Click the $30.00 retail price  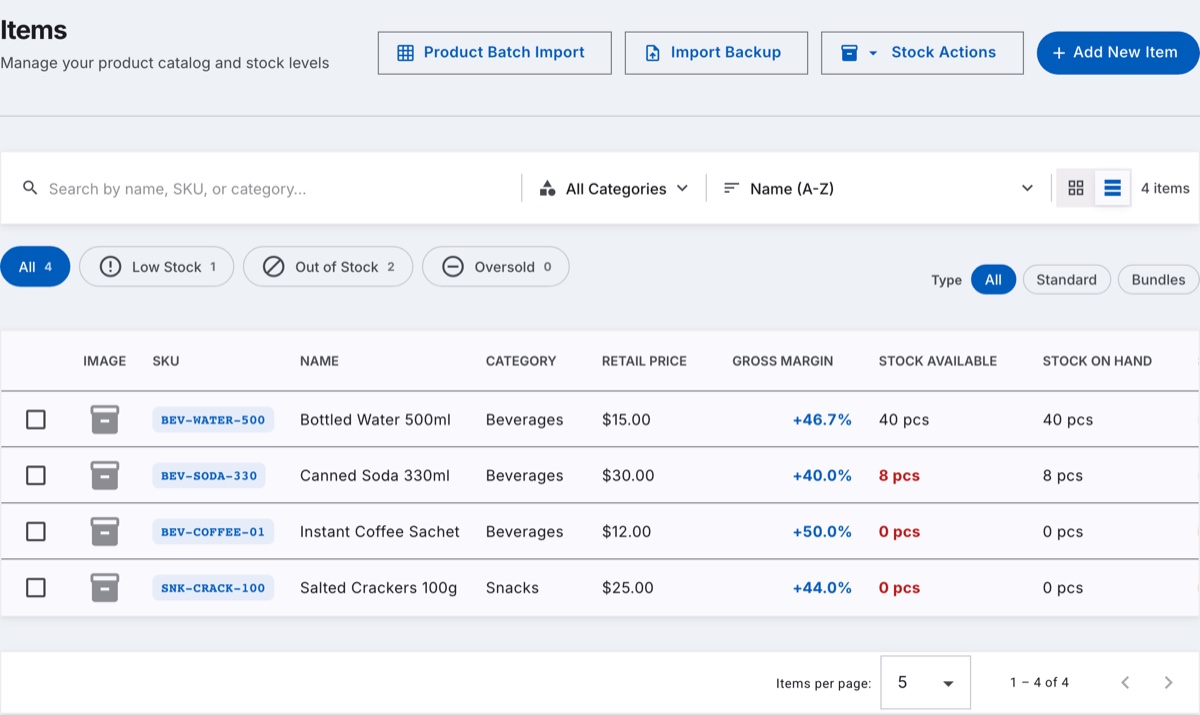[x=628, y=476]
